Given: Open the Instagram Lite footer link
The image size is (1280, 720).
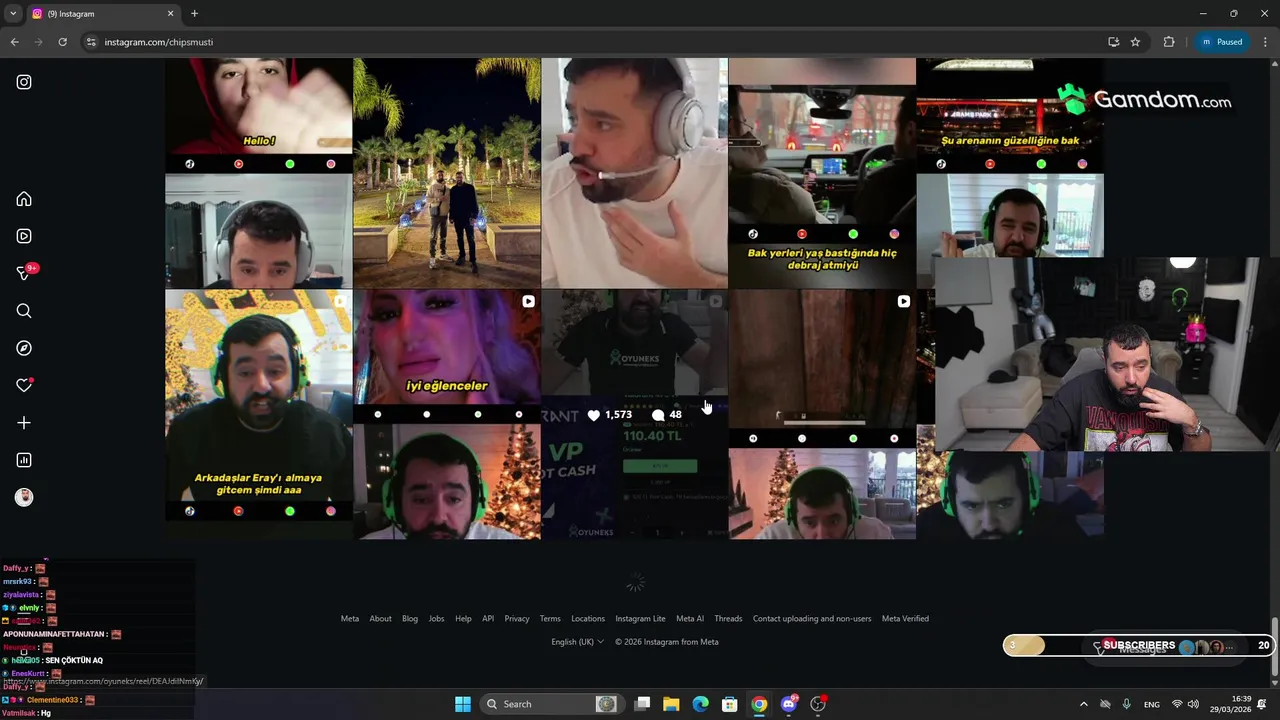Looking at the screenshot, I should point(640,618).
